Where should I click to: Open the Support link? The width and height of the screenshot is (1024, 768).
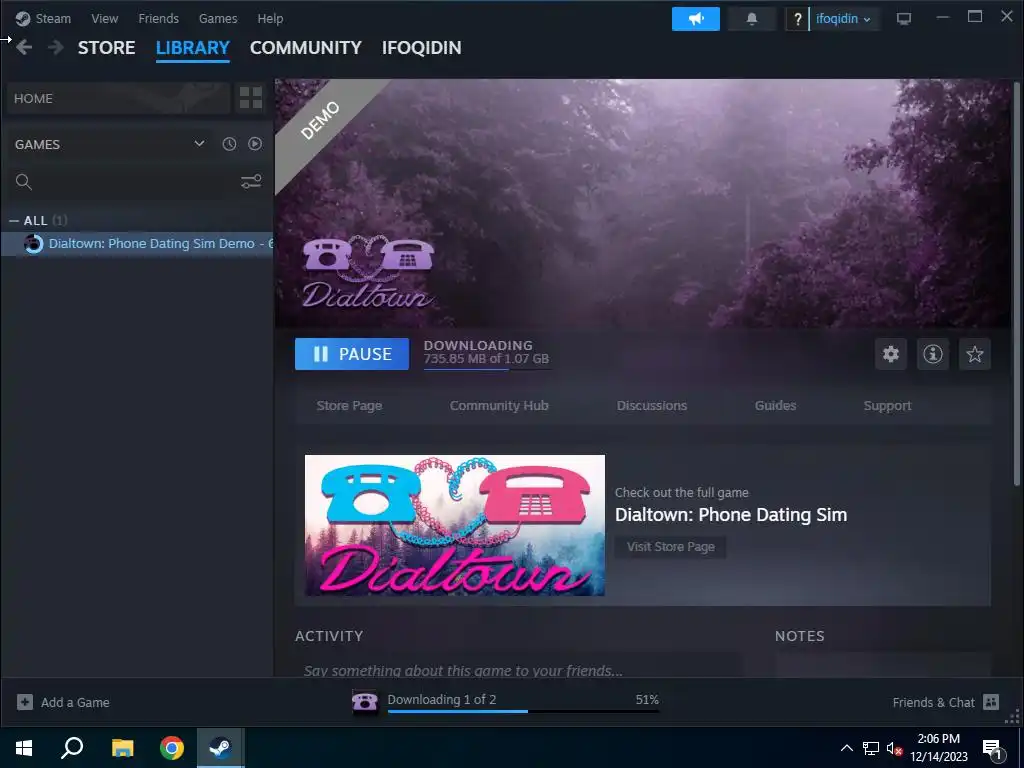pyautogui.click(x=887, y=406)
